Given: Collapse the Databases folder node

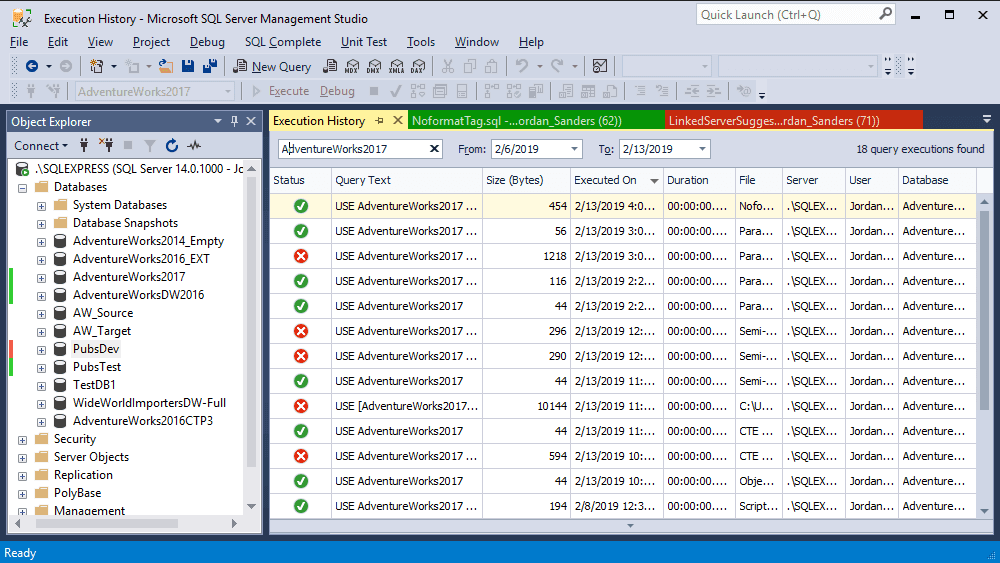Looking at the screenshot, I should coord(22,188).
